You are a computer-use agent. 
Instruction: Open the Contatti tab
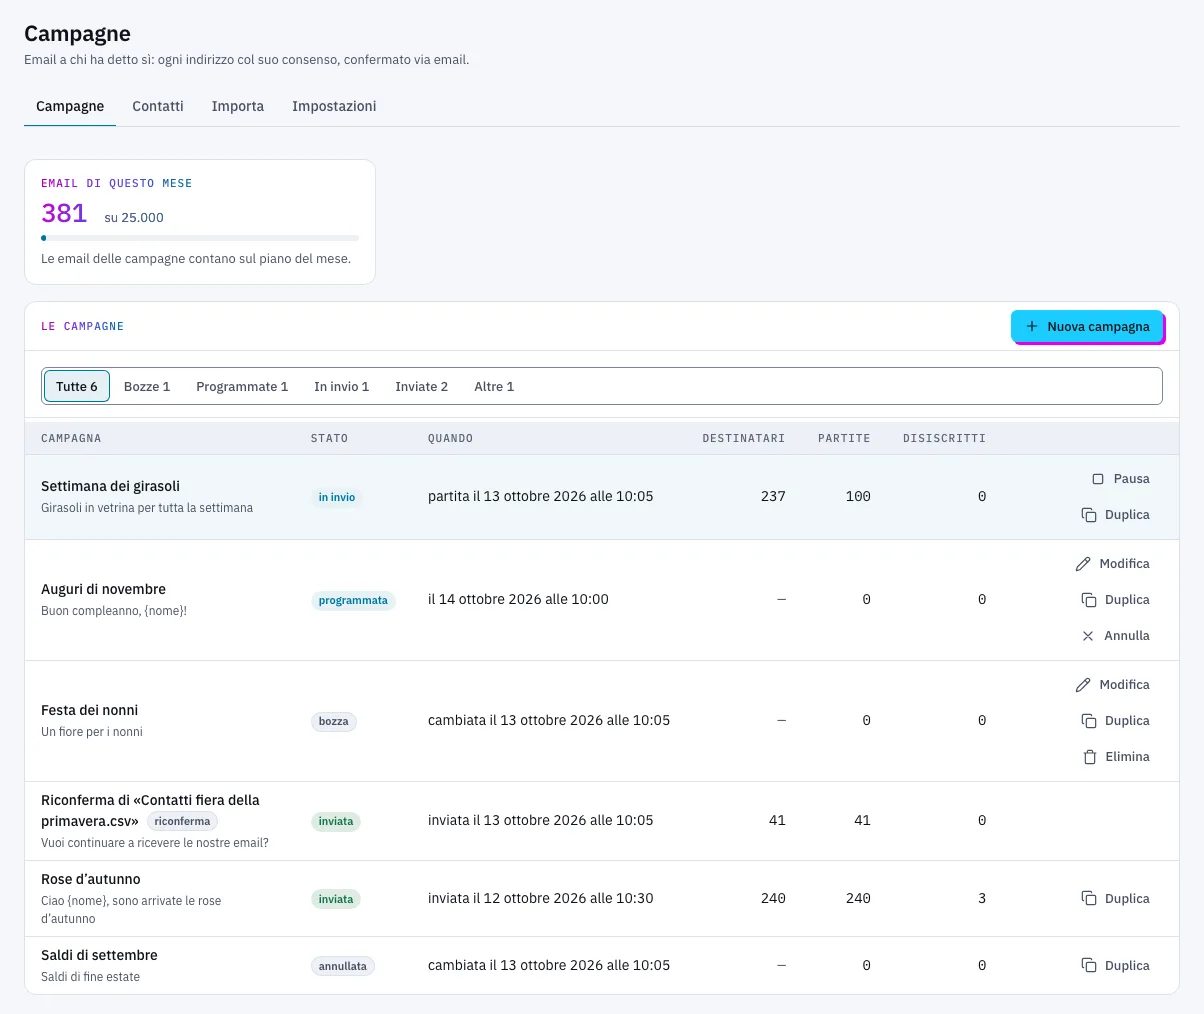tap(158, 106)
